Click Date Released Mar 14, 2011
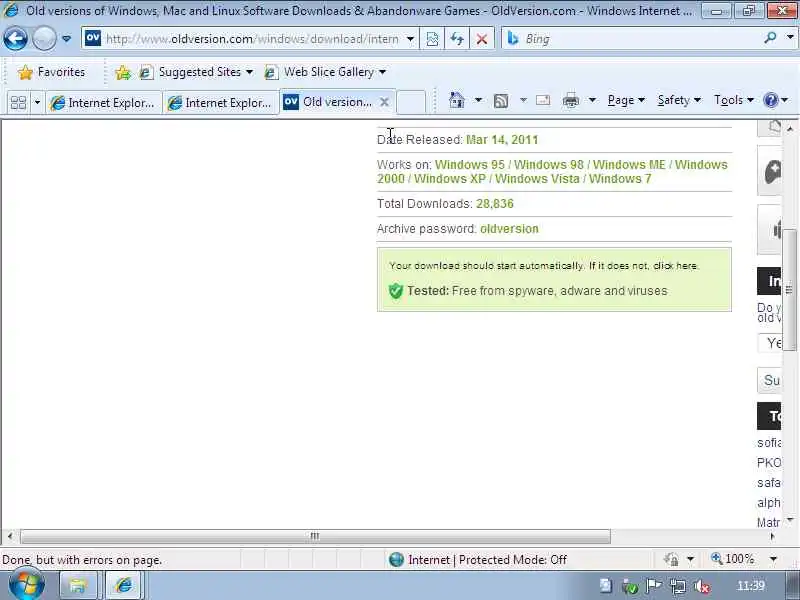 click(x=502, y=140)
